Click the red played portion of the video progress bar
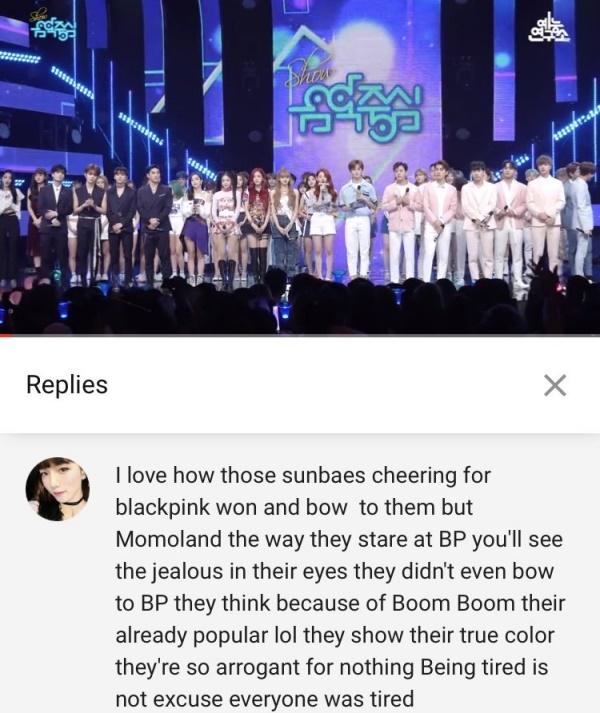The width and height of the screenshot is (600, 713). click(6, 336)
